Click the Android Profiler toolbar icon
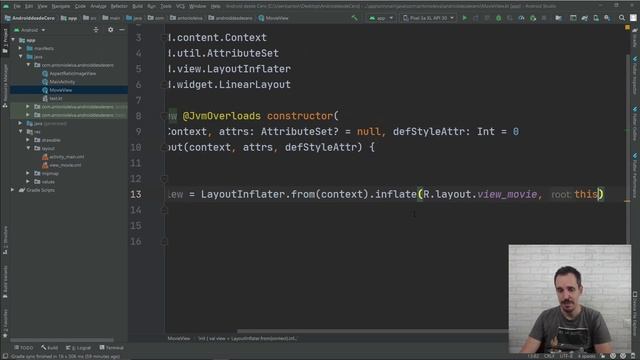The width and height of the screenshot is (640, 360). 521,18
